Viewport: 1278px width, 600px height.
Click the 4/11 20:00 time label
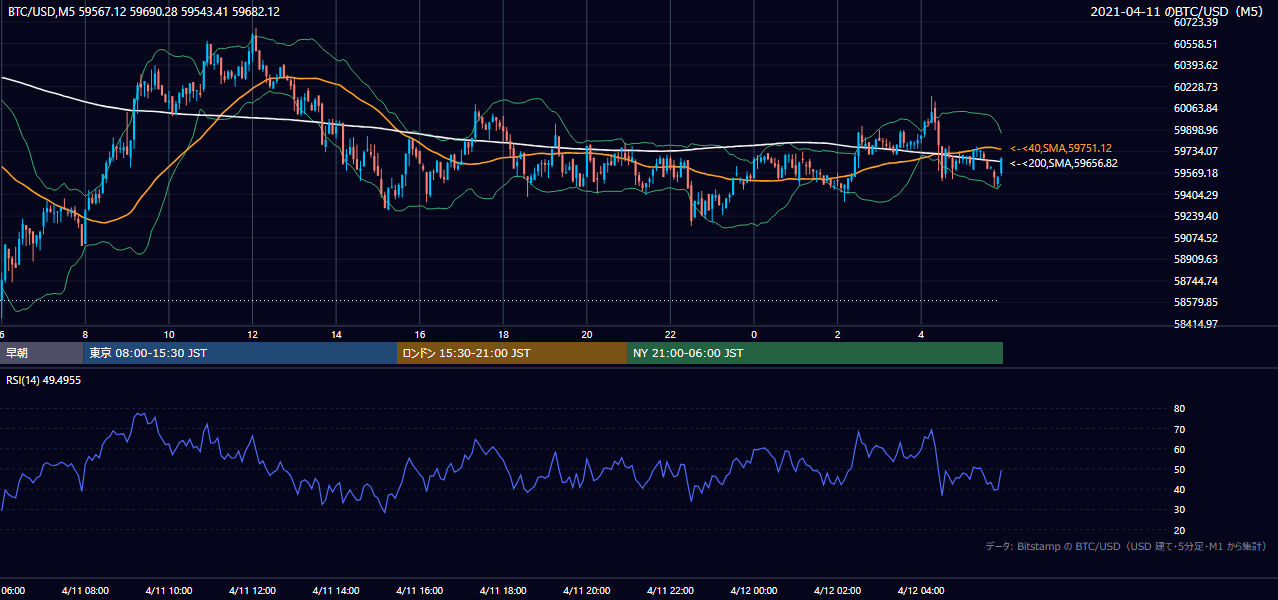586,591
